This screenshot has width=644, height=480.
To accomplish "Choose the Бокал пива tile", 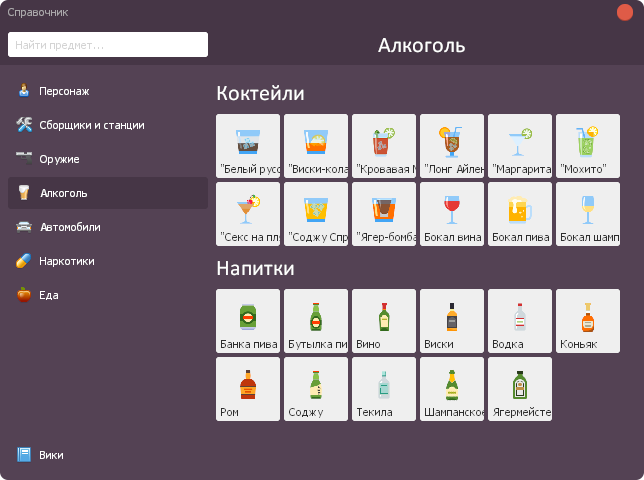I will click(520, 214).
